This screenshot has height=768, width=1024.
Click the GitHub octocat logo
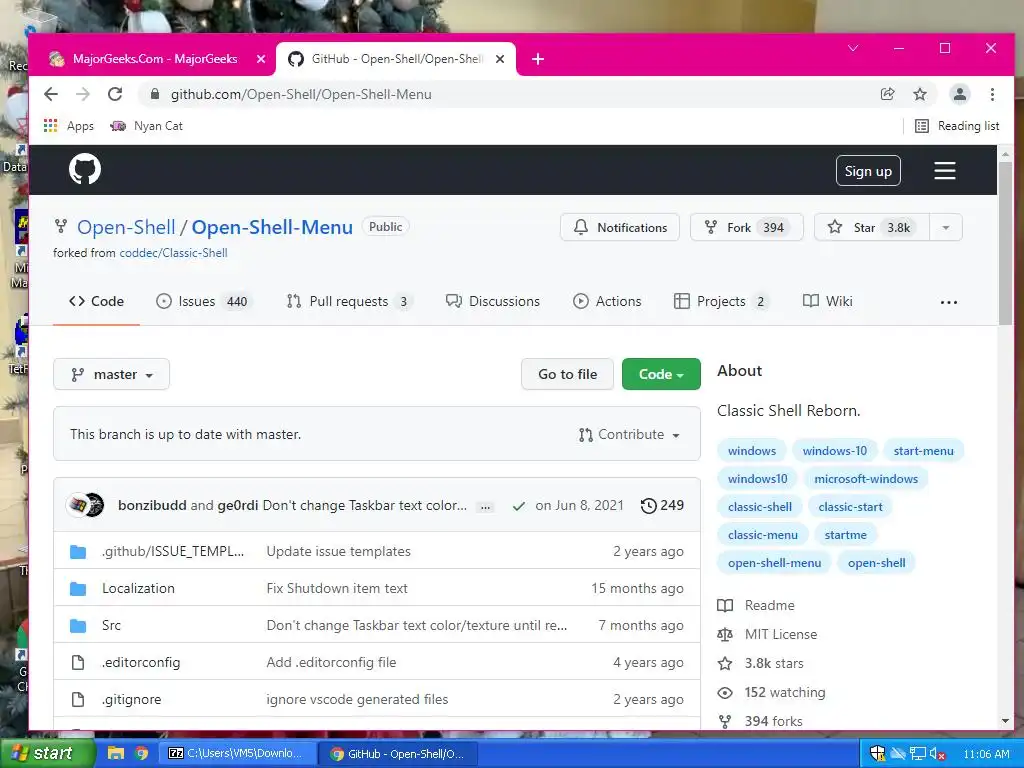85,169
